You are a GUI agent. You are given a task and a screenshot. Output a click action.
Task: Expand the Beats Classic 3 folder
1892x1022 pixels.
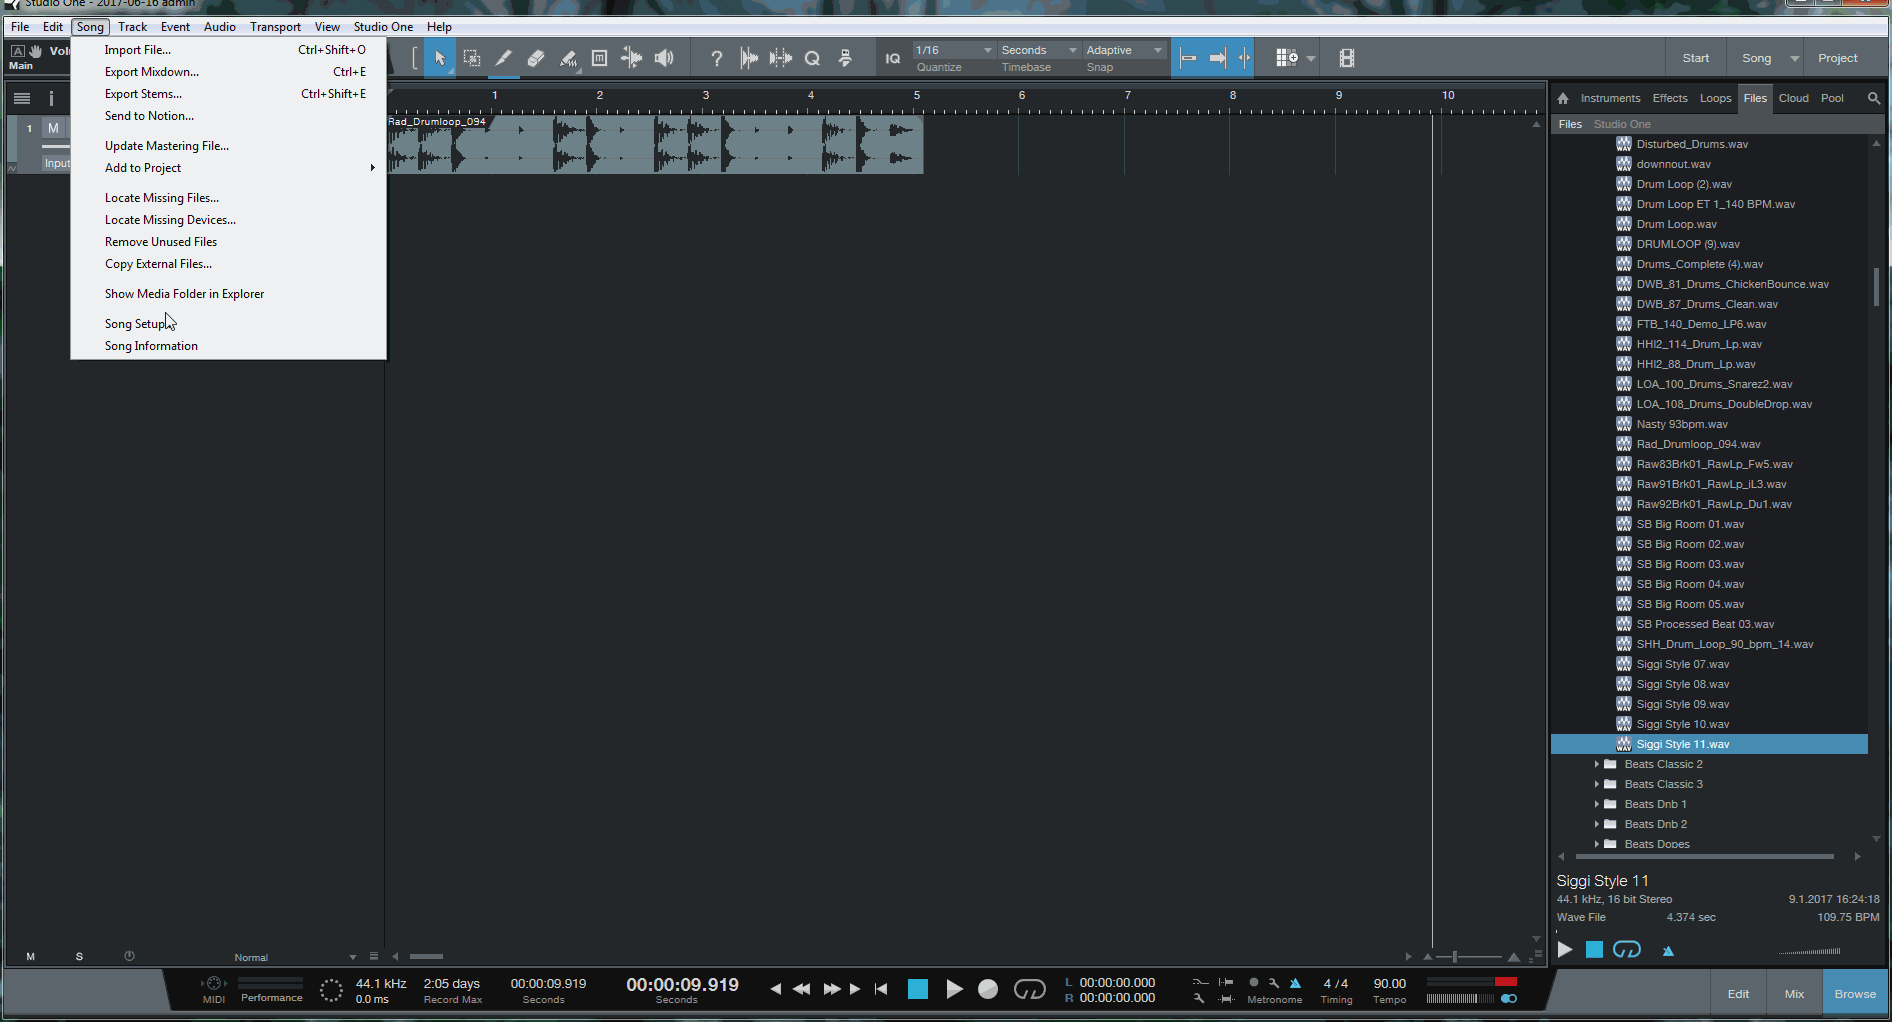tap(1596, 784)
